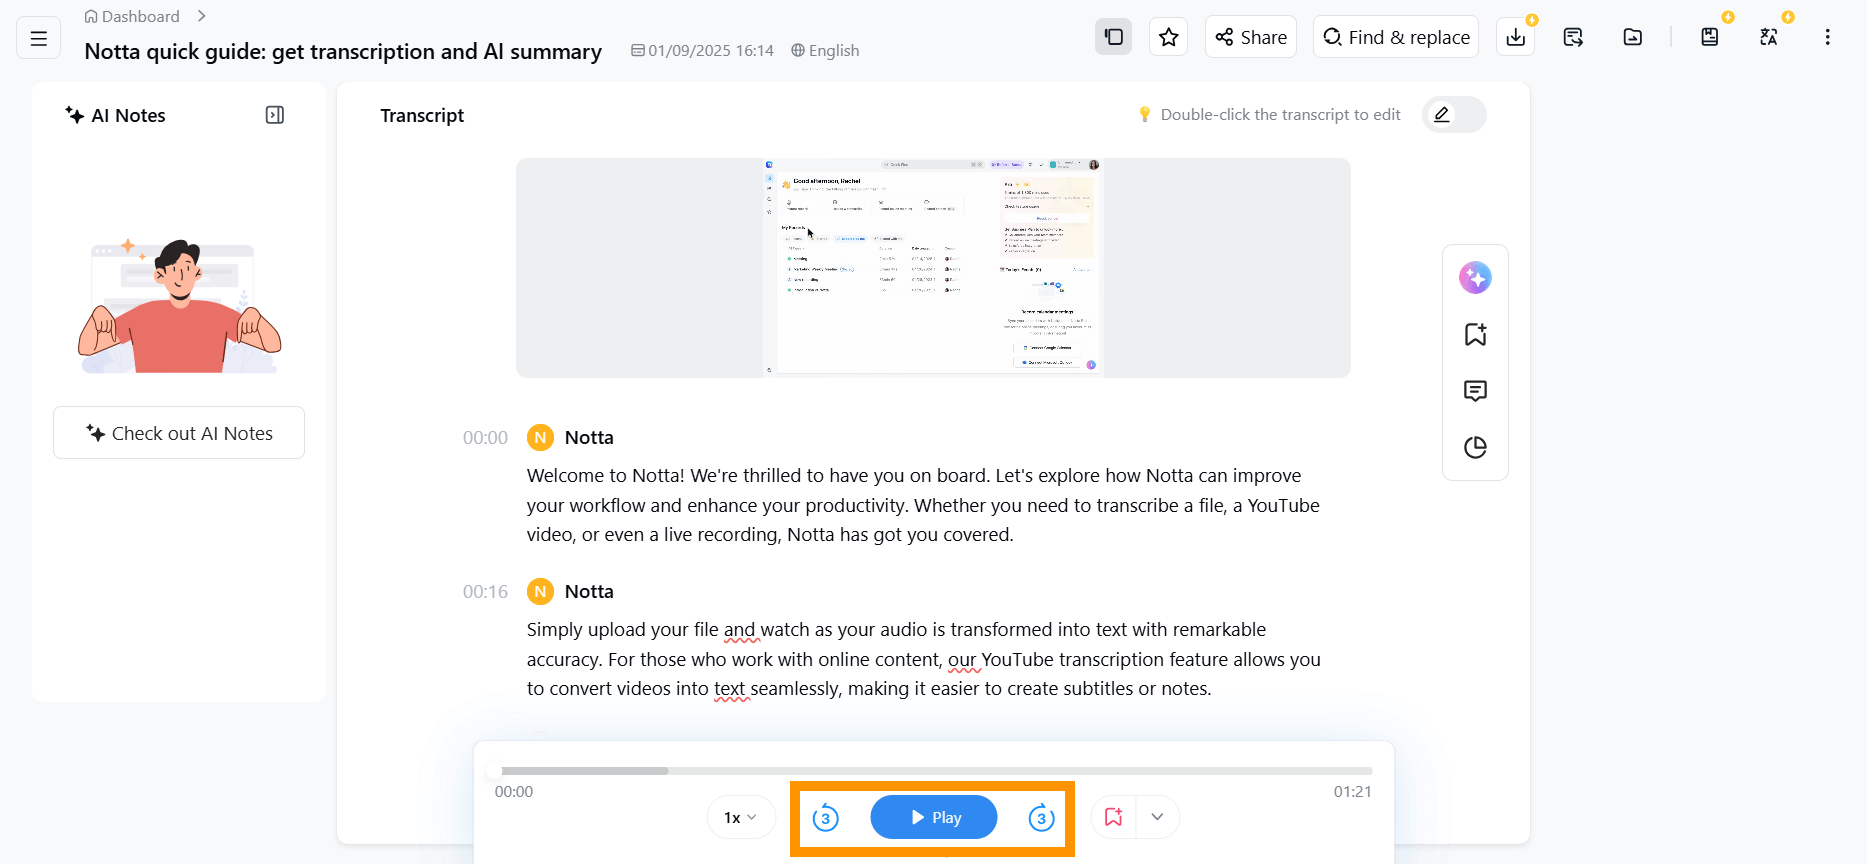Viewport: 1867px width, 864px height.
Task: Move recording to folder icon
Action: (1633, 37)
